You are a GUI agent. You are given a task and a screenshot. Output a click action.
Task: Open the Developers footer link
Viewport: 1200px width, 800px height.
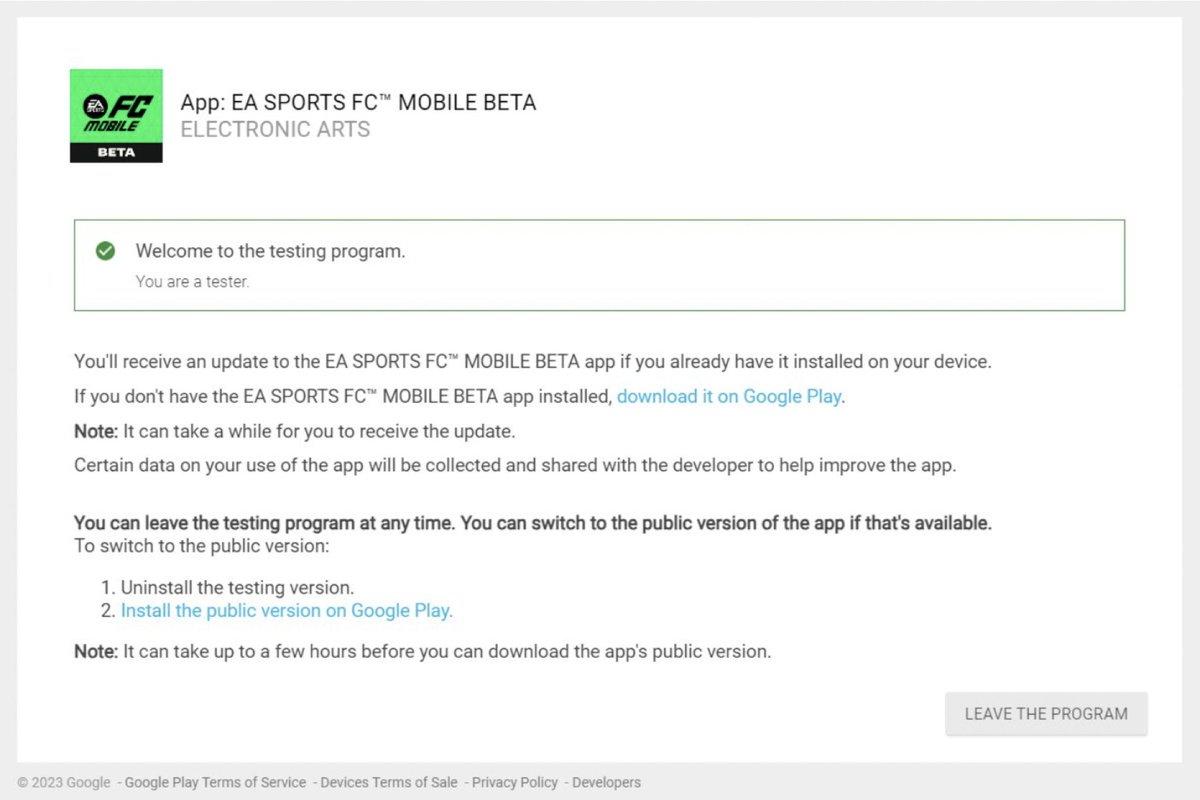[606, 782]
